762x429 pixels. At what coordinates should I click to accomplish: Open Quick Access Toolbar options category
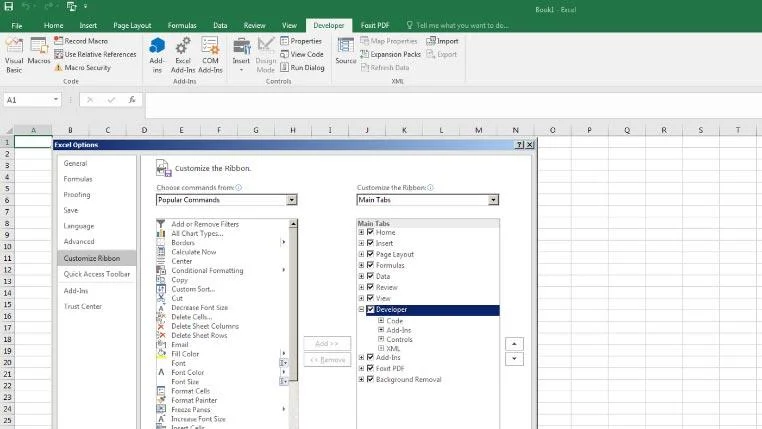(x=97, y=274)
